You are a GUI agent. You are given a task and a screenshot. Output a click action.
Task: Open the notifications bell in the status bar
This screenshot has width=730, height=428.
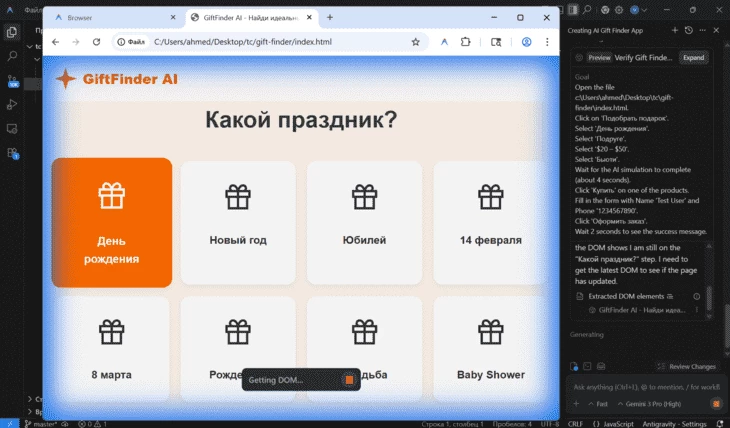pyautogui.click(x=721, y=424)
